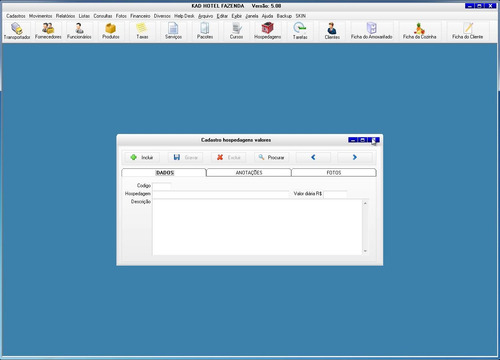
Task: Go to next record with right arrow
Action: tap(355, 157)
